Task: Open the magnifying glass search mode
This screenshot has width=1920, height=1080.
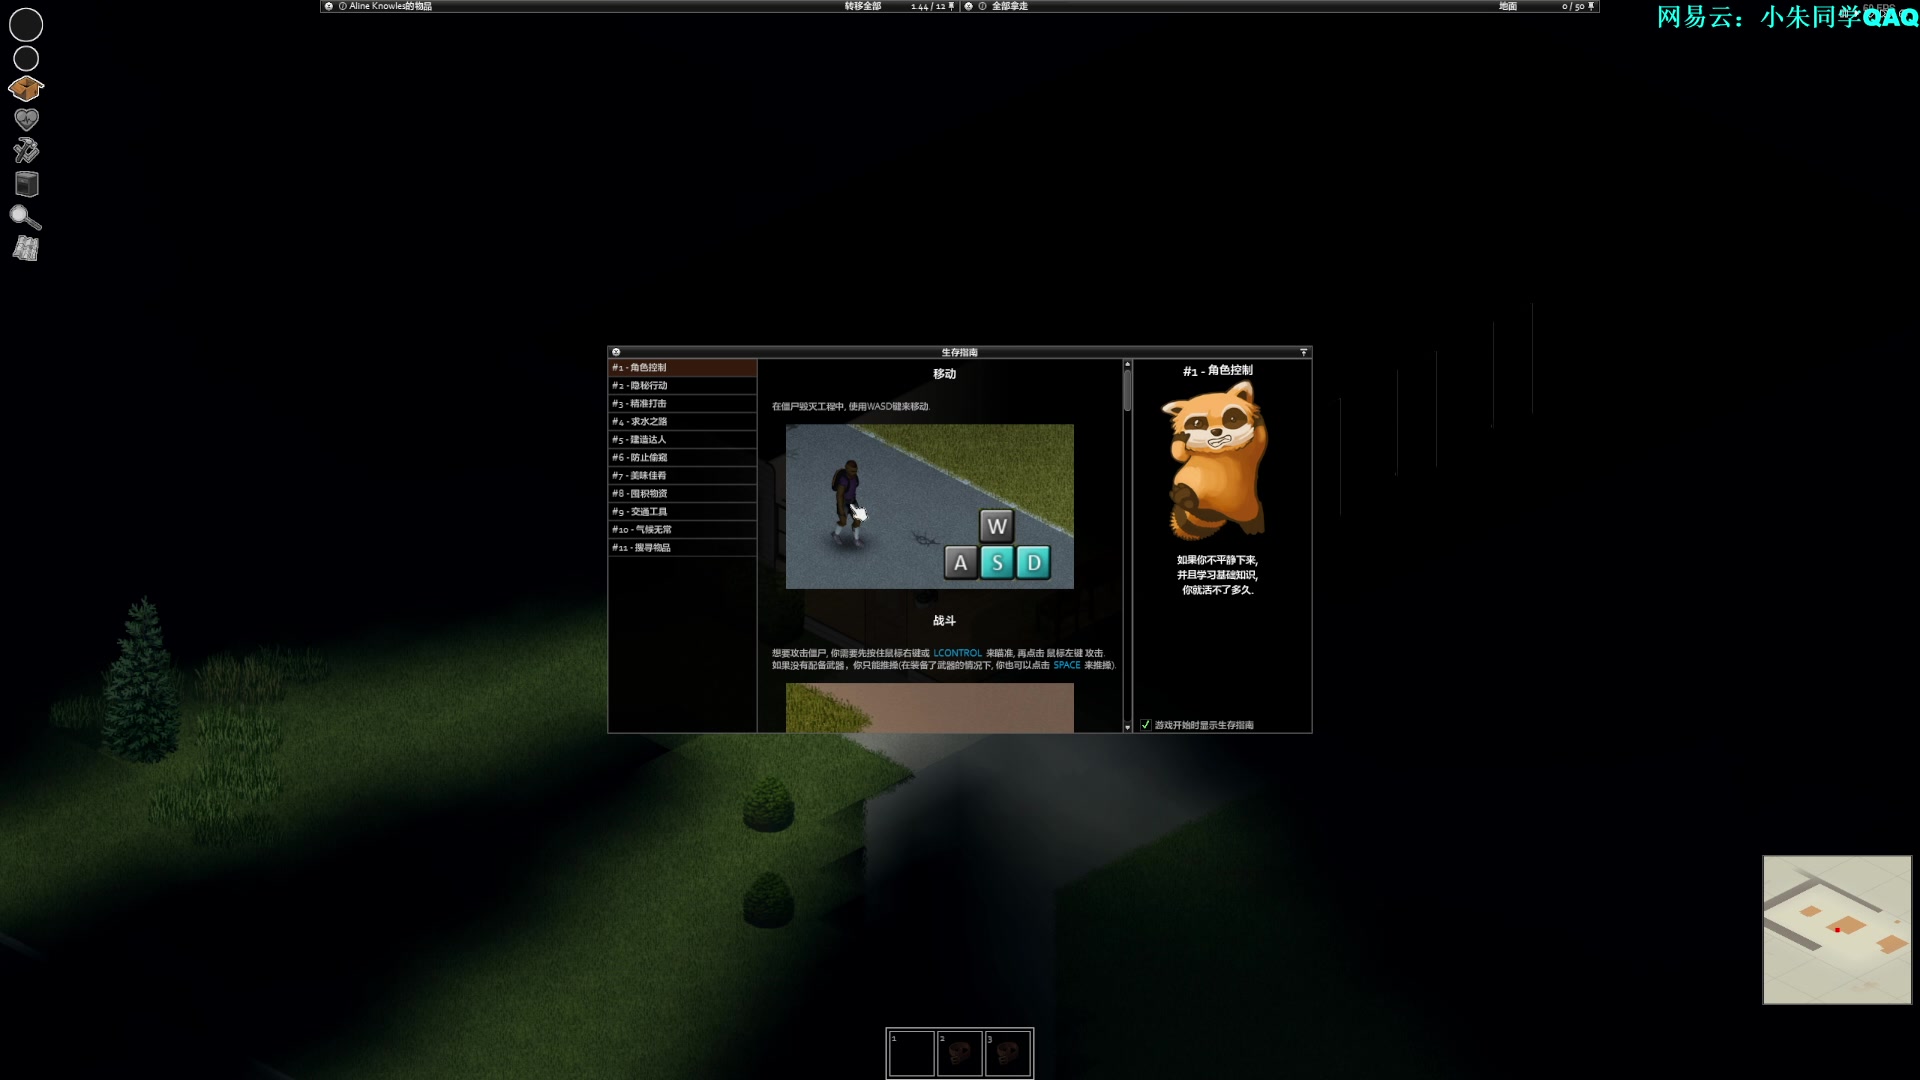Action: click(x=25, y=217)
